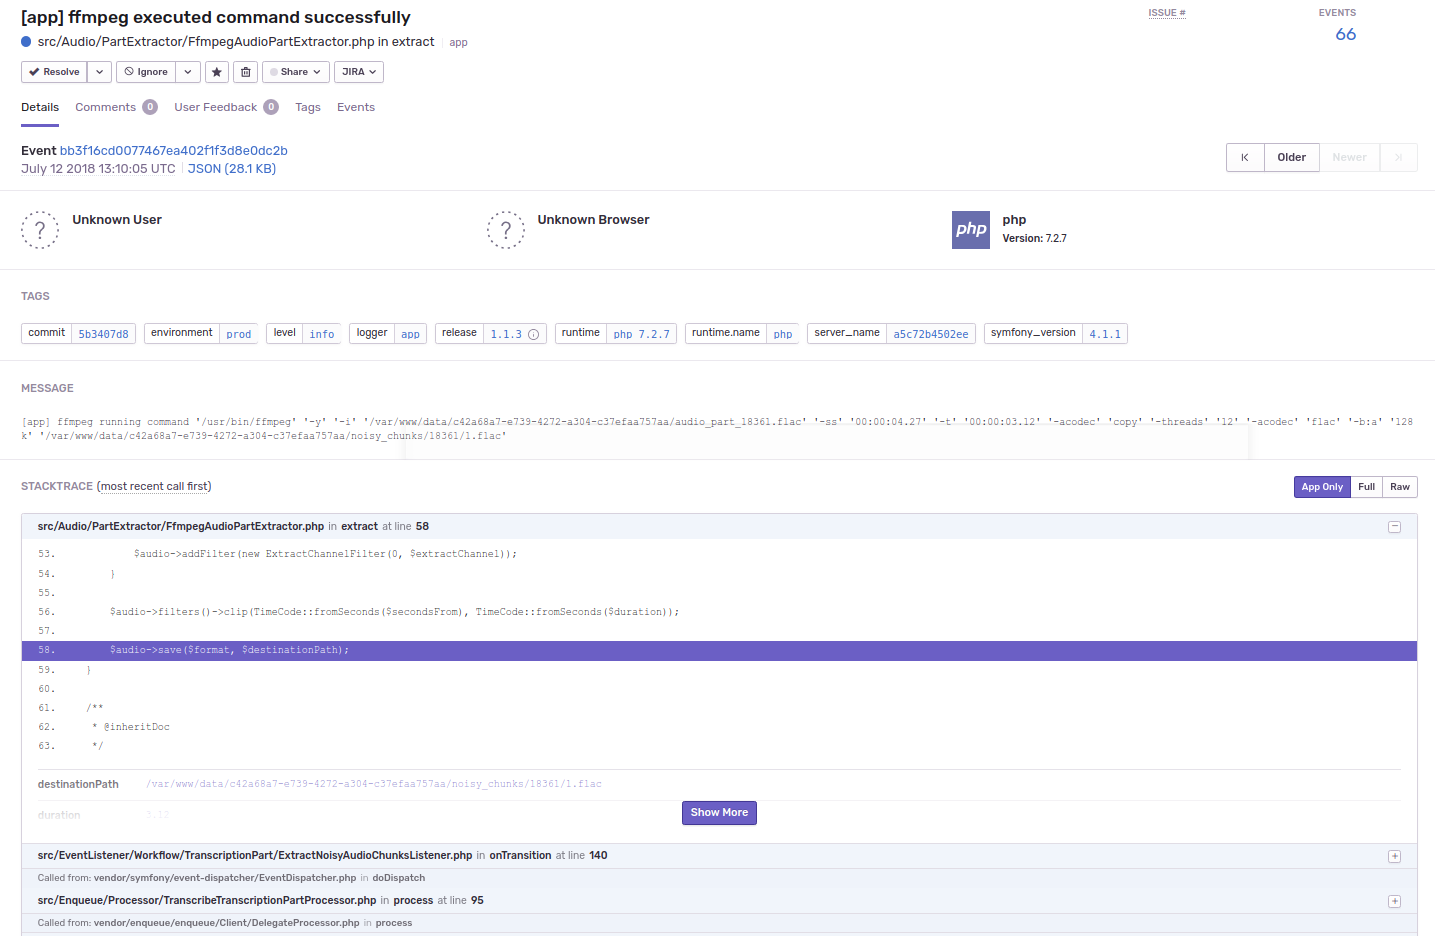Click the php runtime logo
1435x936 pixels.
tap(971, 230)
